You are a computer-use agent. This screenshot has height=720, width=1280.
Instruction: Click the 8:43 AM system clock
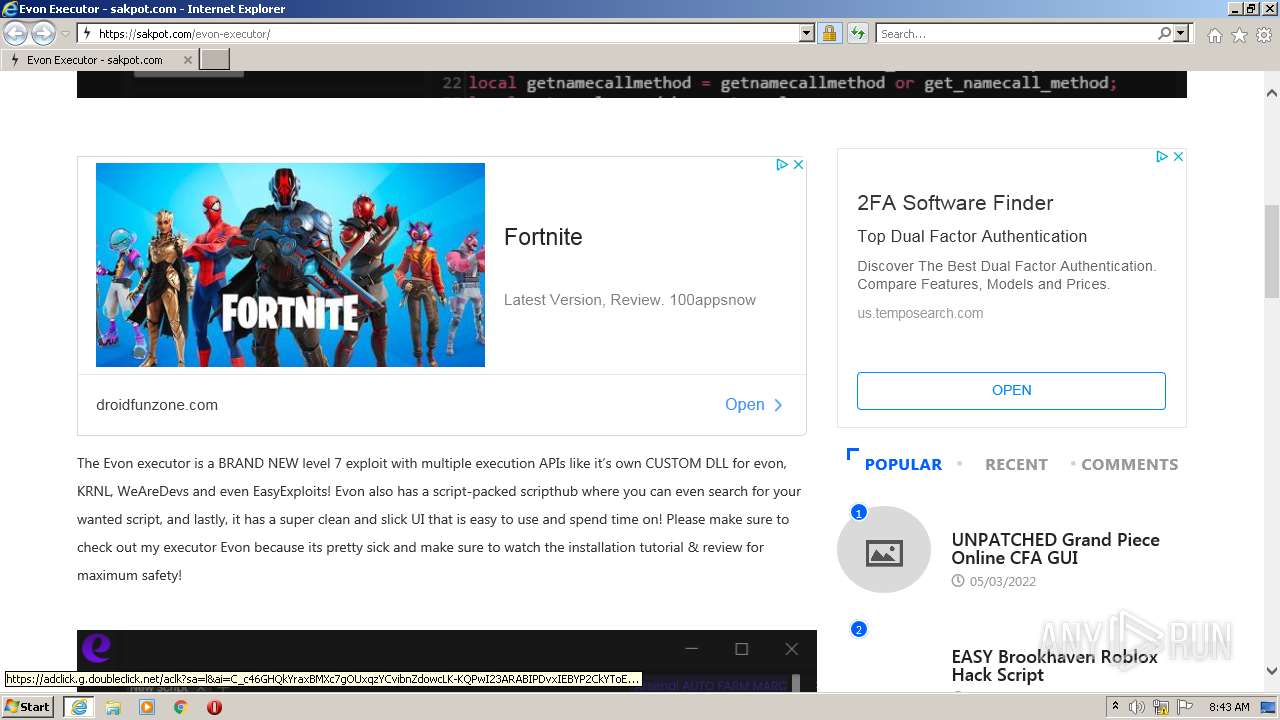(1229, 707)
